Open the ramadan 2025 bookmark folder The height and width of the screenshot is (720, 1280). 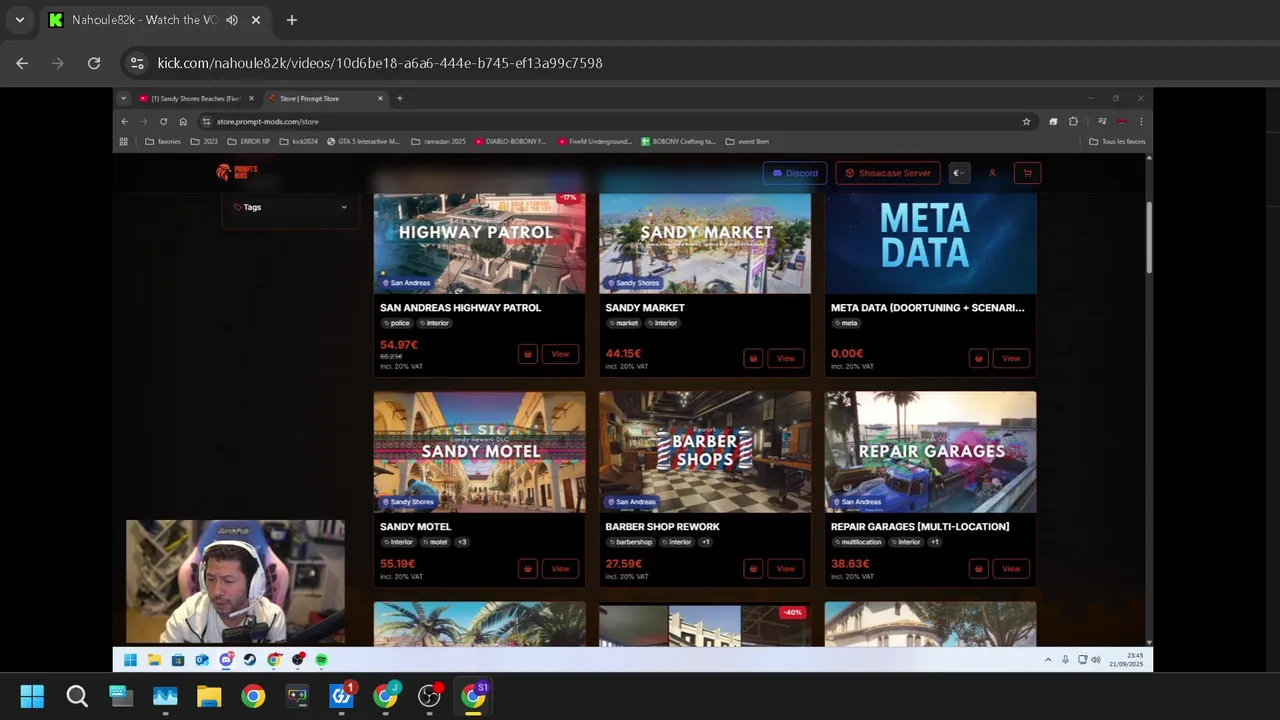438,141
